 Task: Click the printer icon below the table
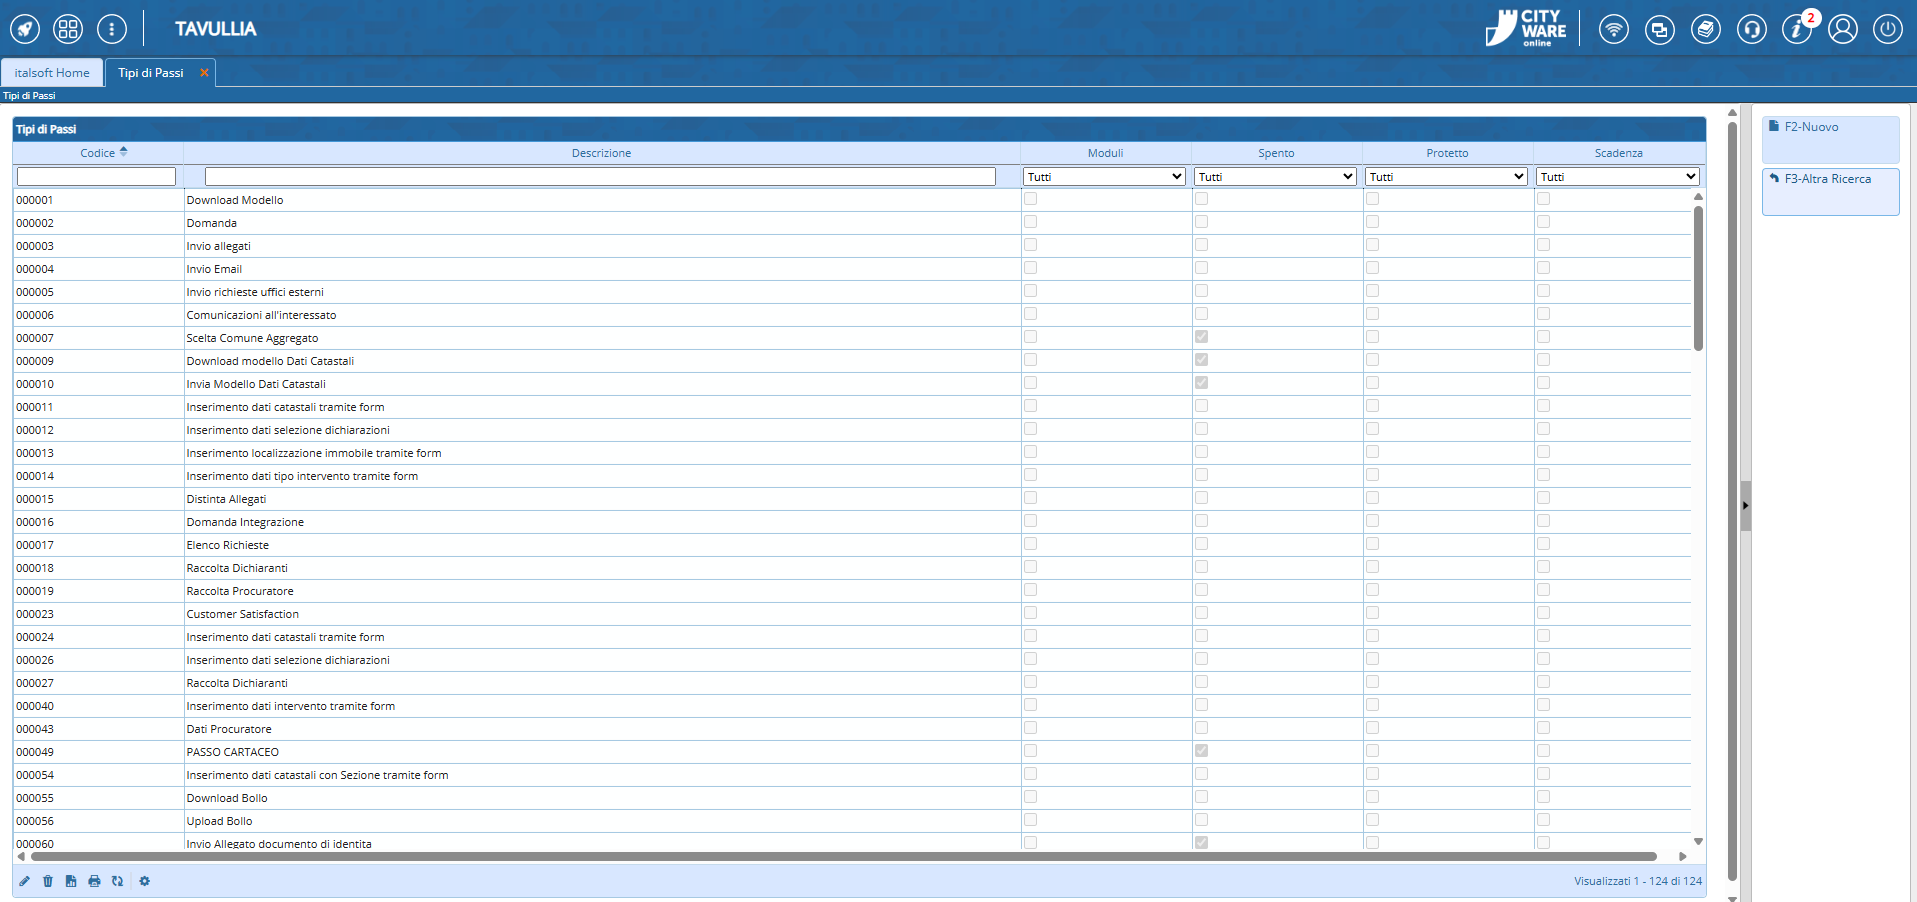pyautogui.click(x=94, y=881)
